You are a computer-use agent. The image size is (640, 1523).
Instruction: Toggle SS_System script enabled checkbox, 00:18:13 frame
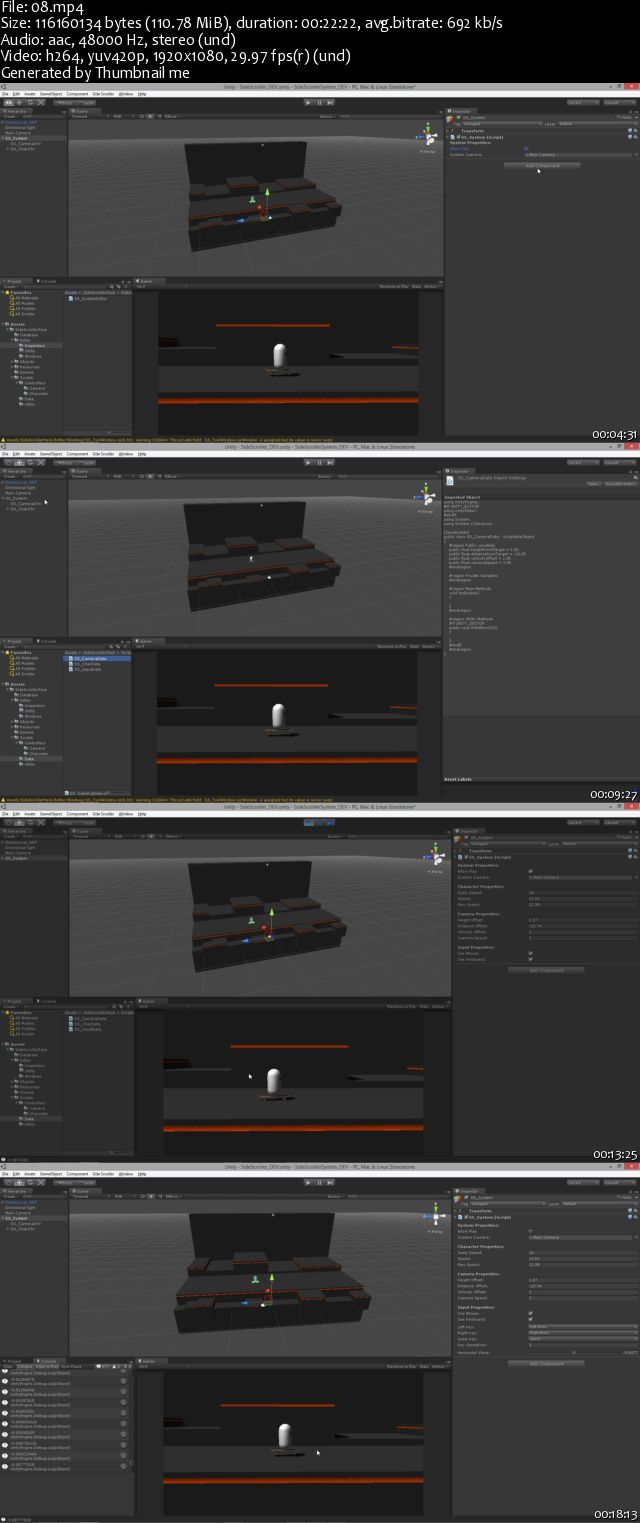tap(465, 1217)
